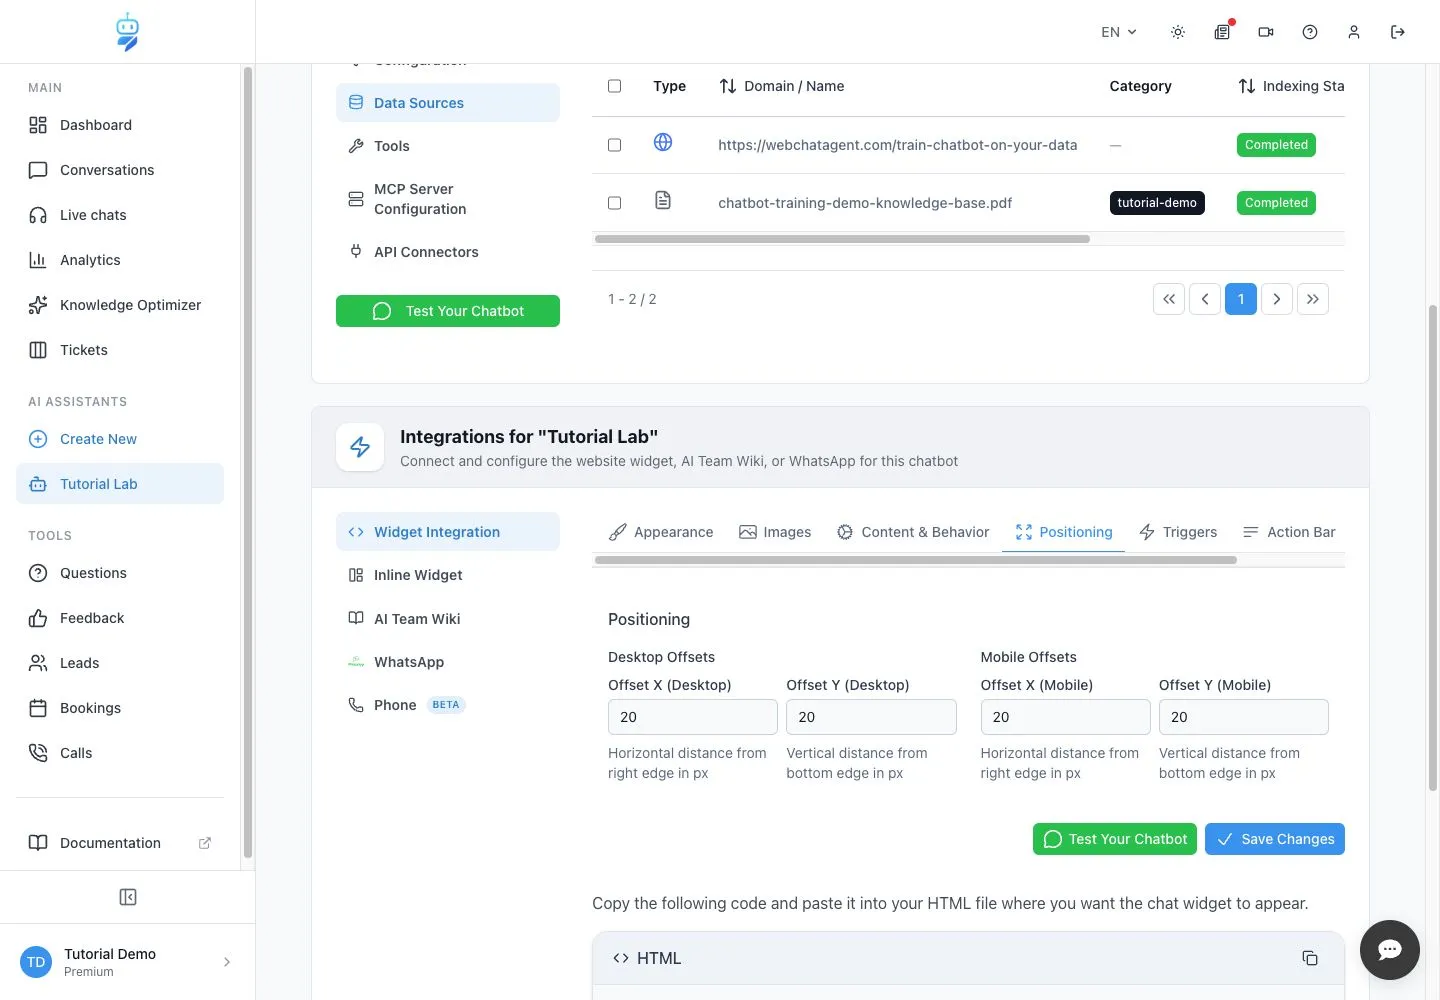The width and height of the screenshot is (1440, 1000).
Task: Click the Offset Y (Mobile) field
Action: [1244, 717]
